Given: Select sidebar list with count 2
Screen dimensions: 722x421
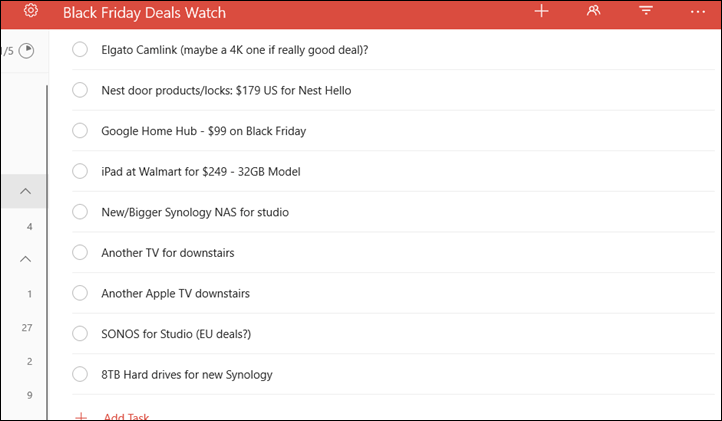Looking at the screenshot, I should [29, 361].
